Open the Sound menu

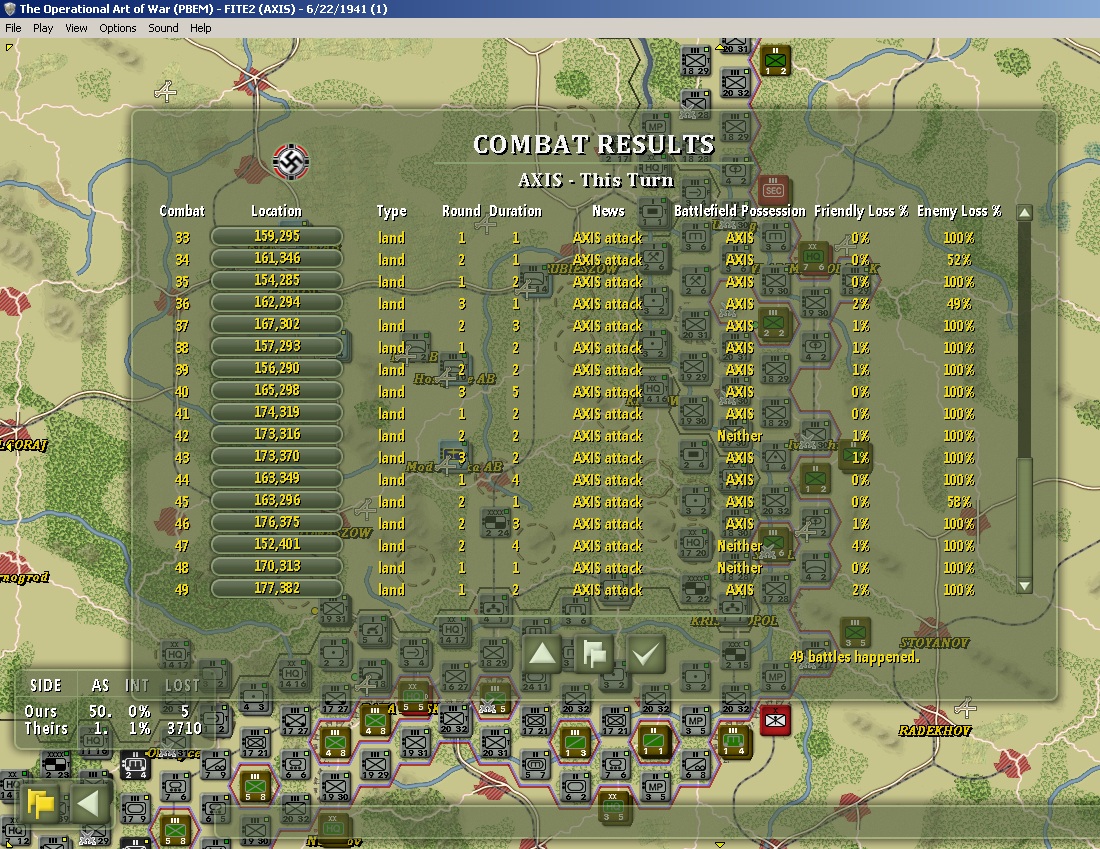(x=163, y=28)
